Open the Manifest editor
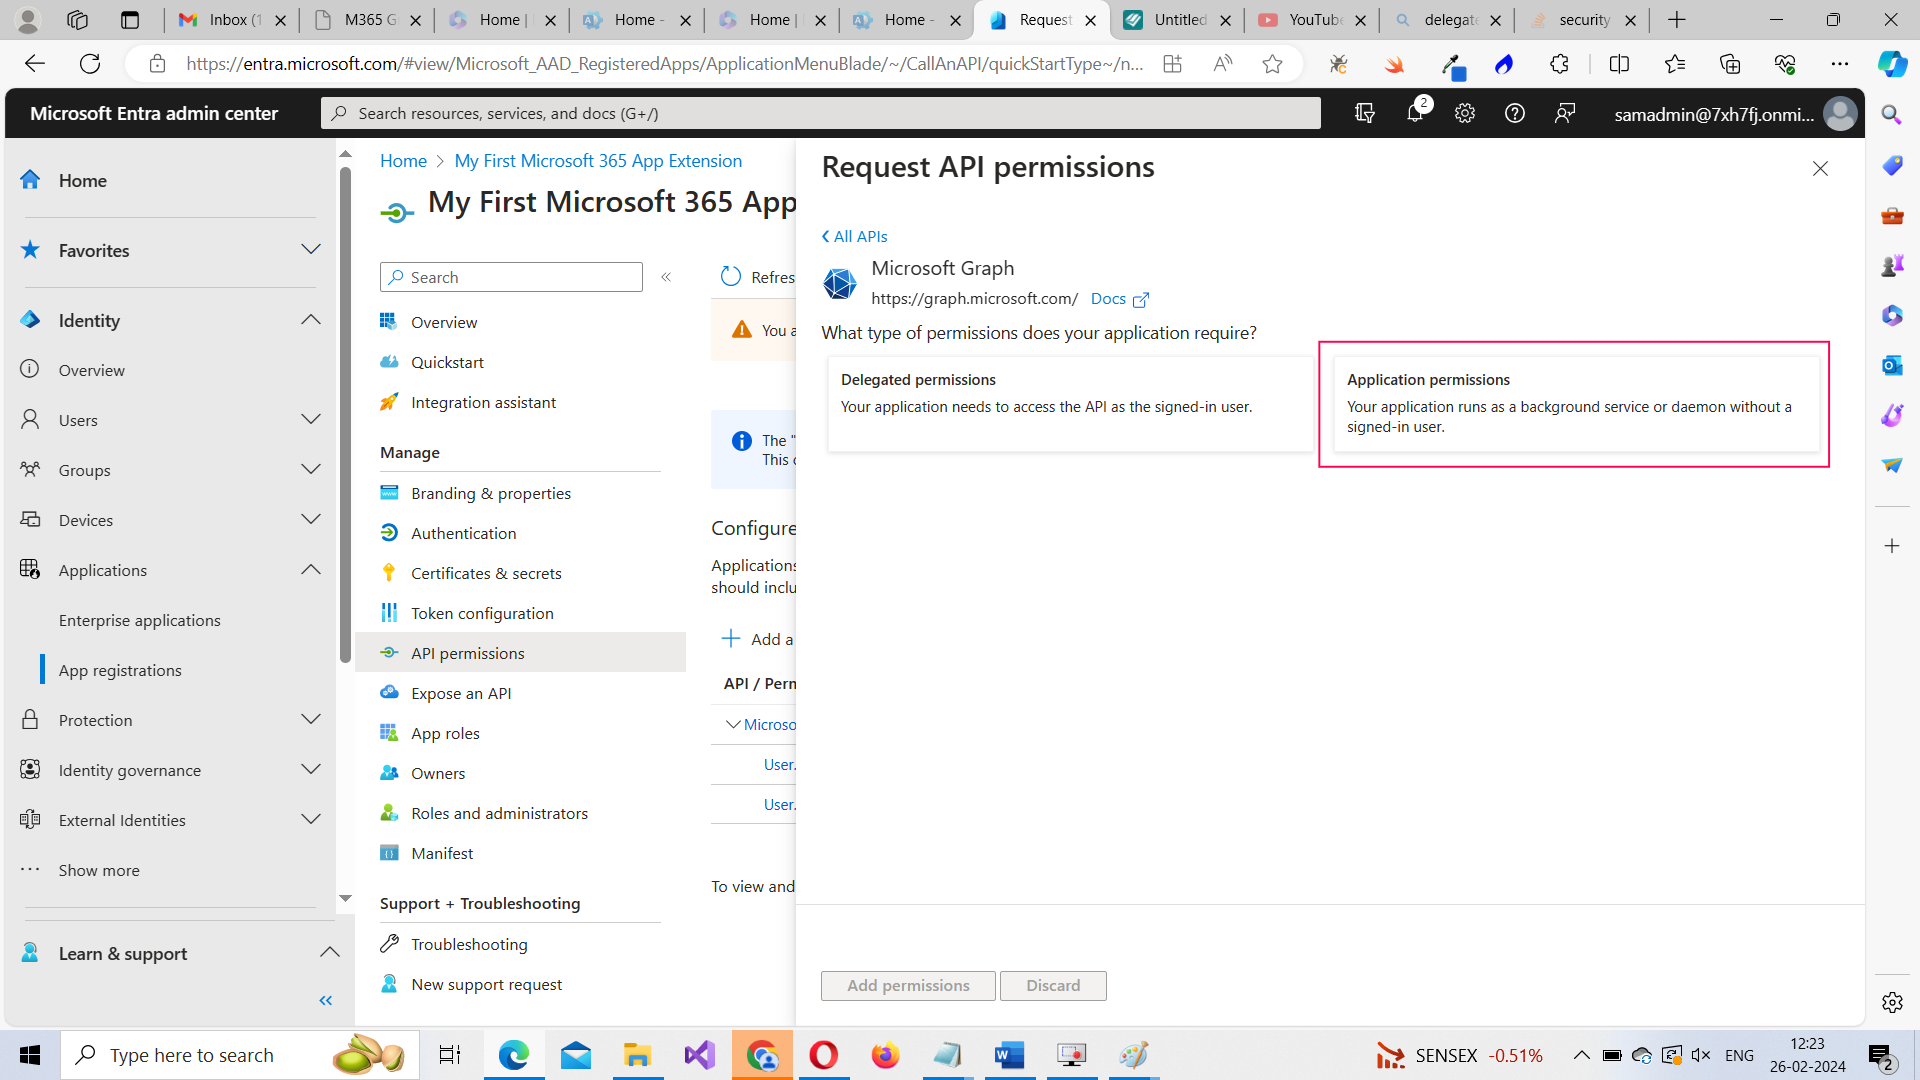Viewport: 1920px width, 1080px height. point(442,853)
